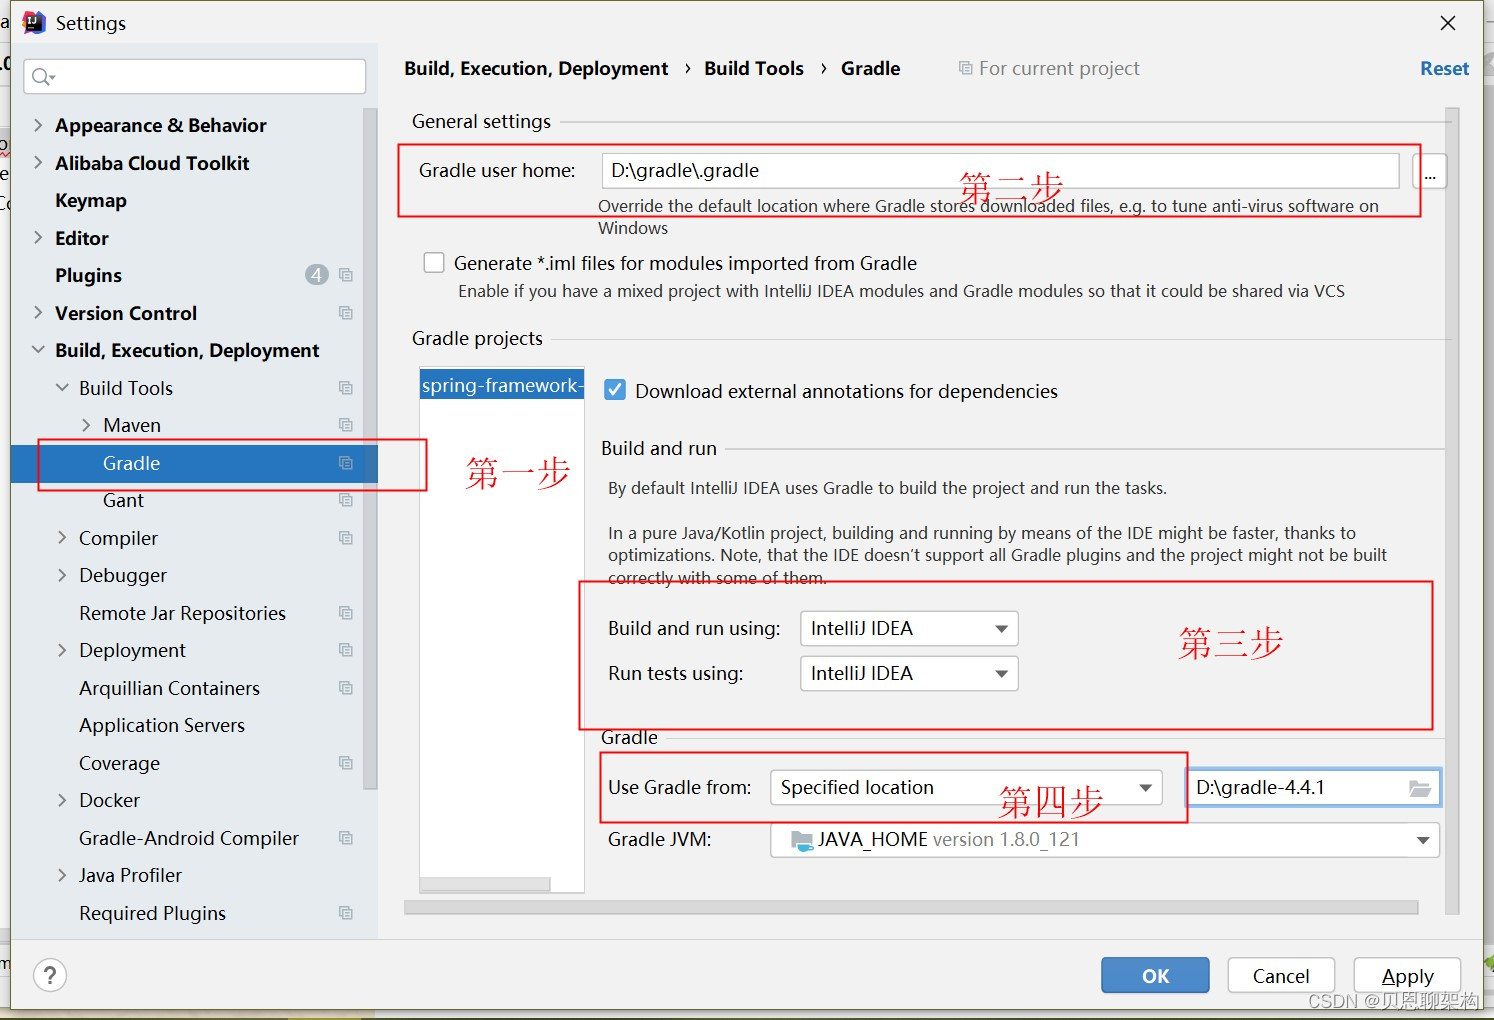The height and width of the screenshot is (1020, 1494).
Task: Click the Cancel button
Action: tap(1281, 975)
